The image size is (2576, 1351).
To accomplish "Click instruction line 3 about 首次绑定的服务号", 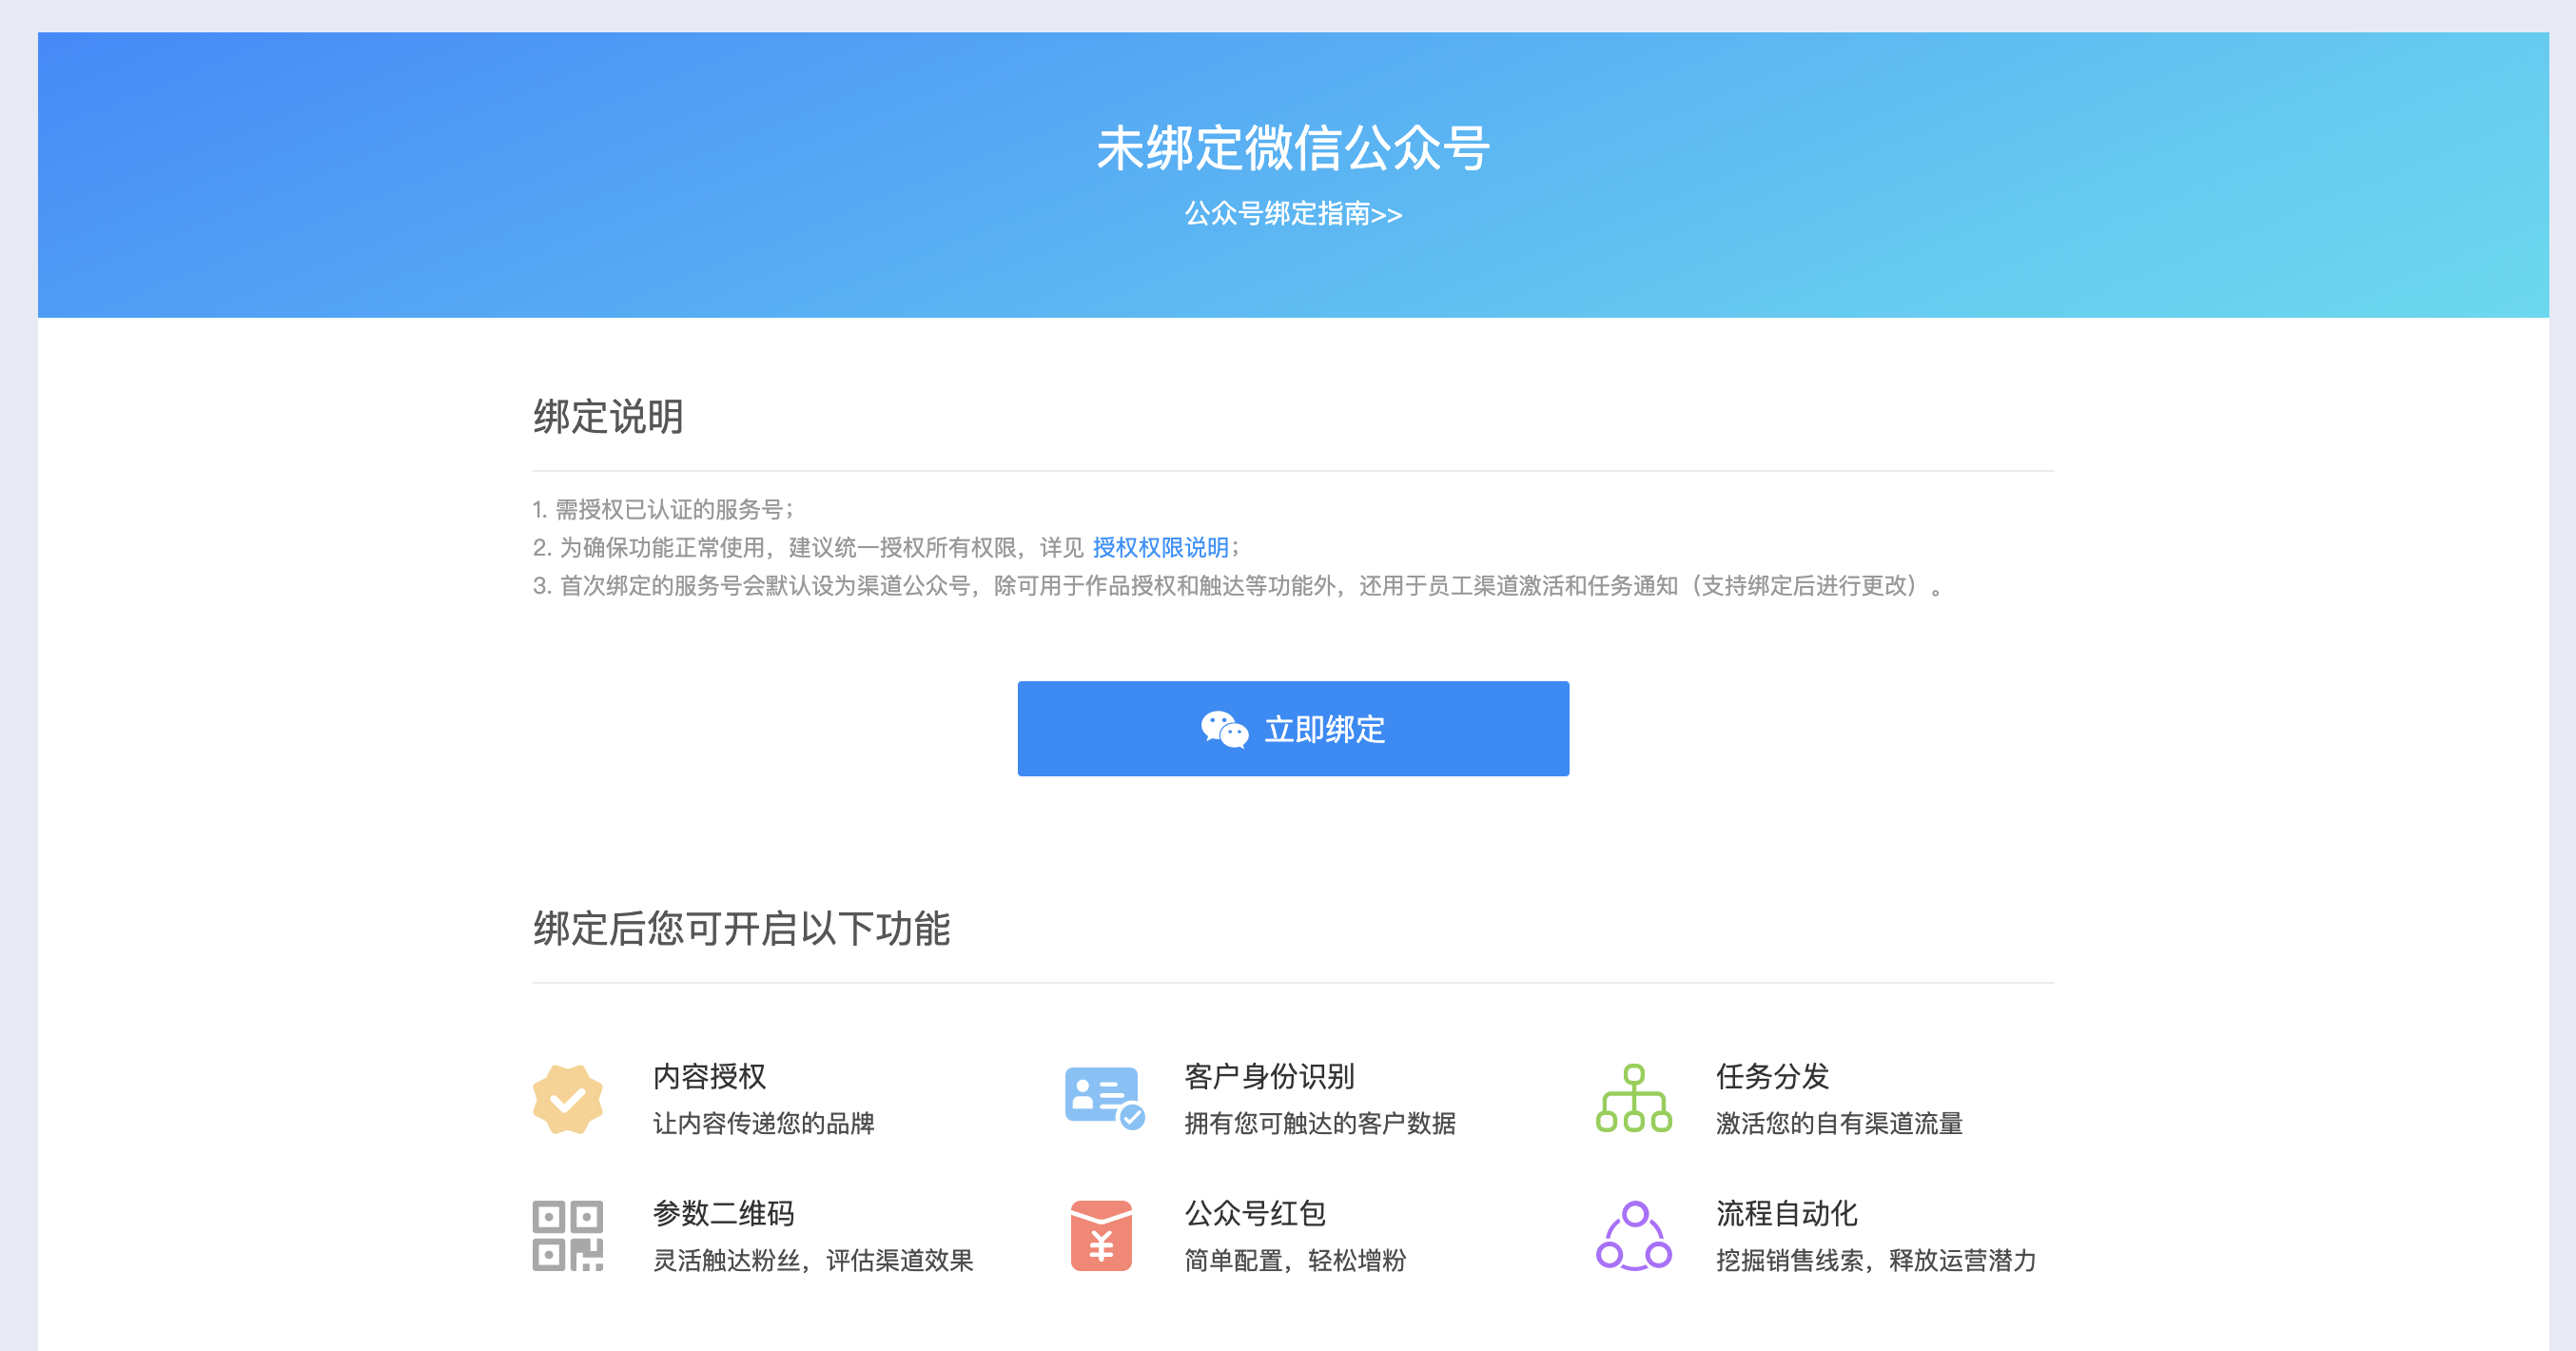I will (1238, 585).
